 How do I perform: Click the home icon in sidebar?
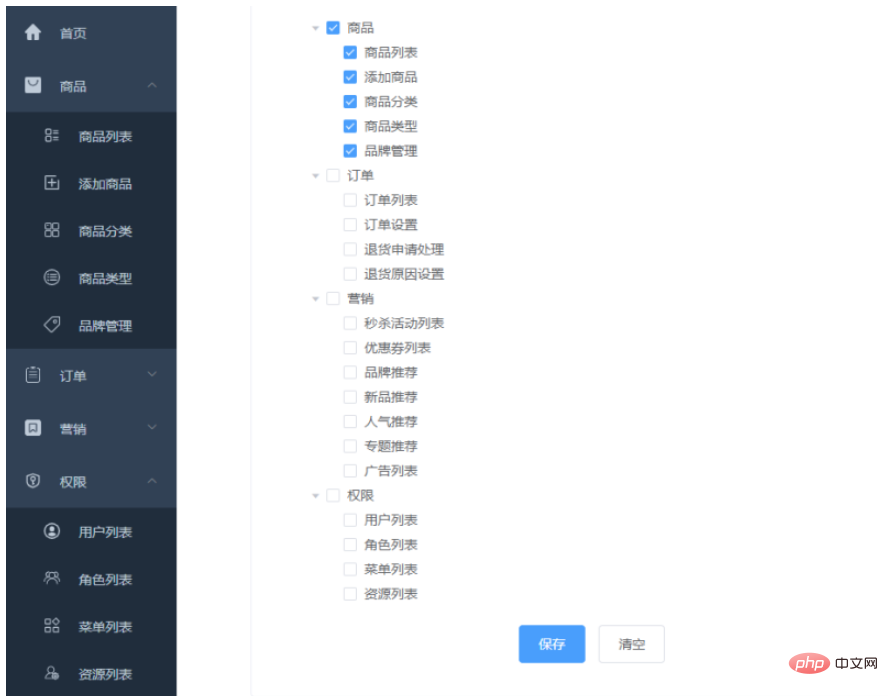[x=33, y=32]
